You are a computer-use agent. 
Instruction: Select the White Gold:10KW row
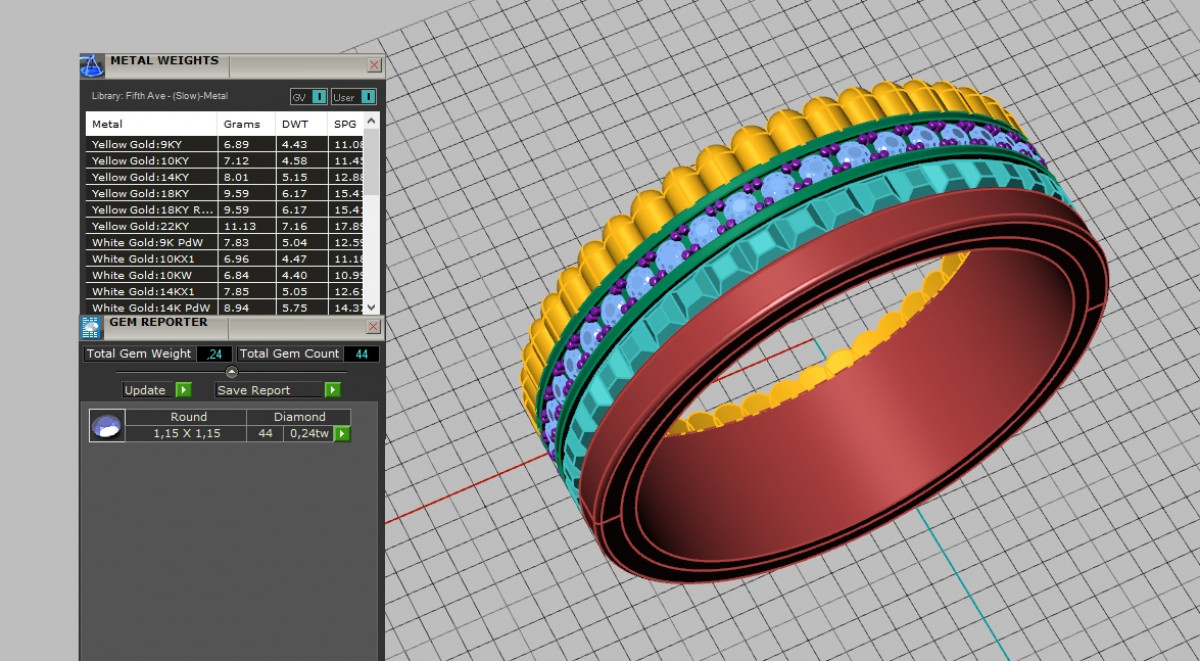(x=152, y=275)
